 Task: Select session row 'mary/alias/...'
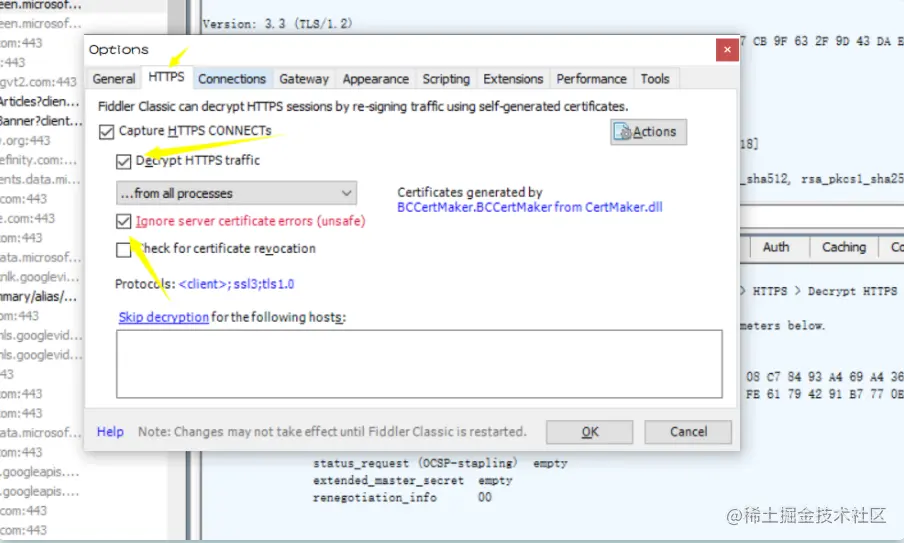[38, 296]
